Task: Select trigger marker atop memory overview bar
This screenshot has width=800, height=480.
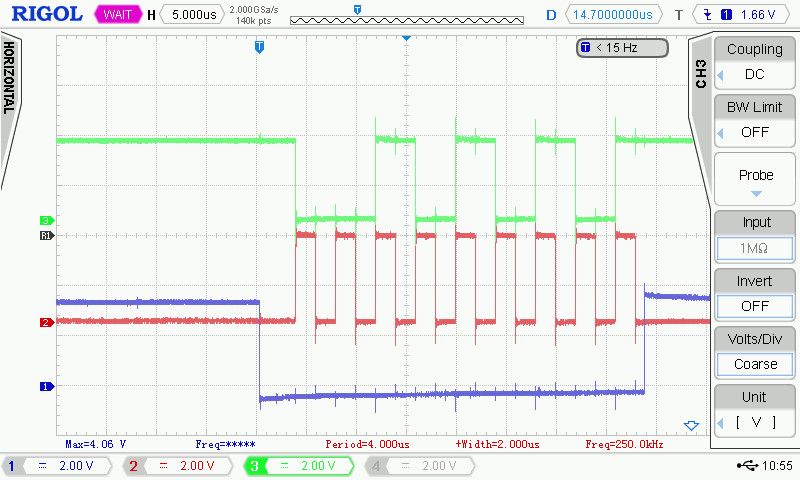Action: tap(357, 10)
